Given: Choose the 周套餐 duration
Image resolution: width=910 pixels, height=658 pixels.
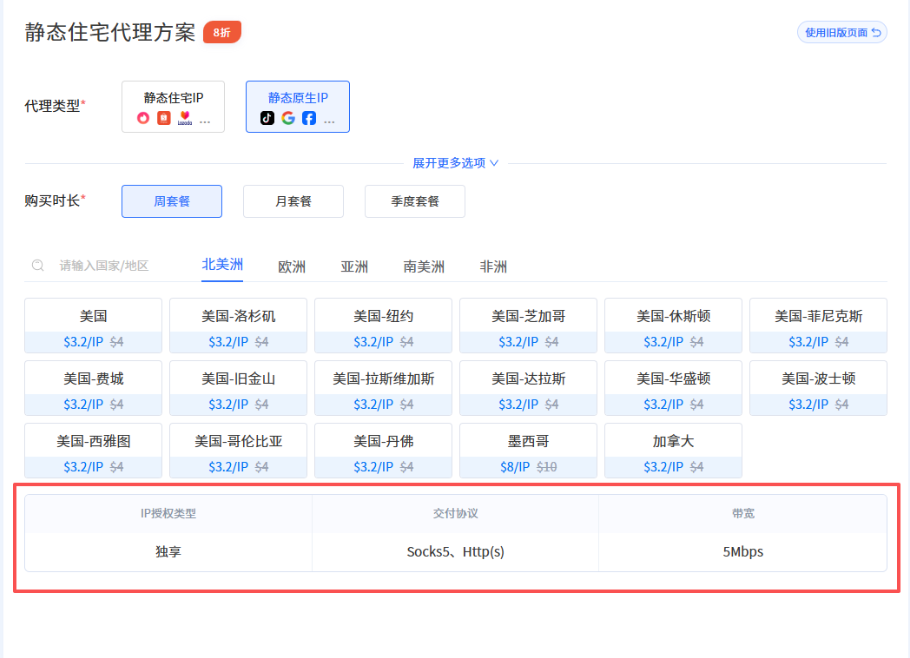Looking at the screenshot, I should pyautogui.click(x=172, y=201).
